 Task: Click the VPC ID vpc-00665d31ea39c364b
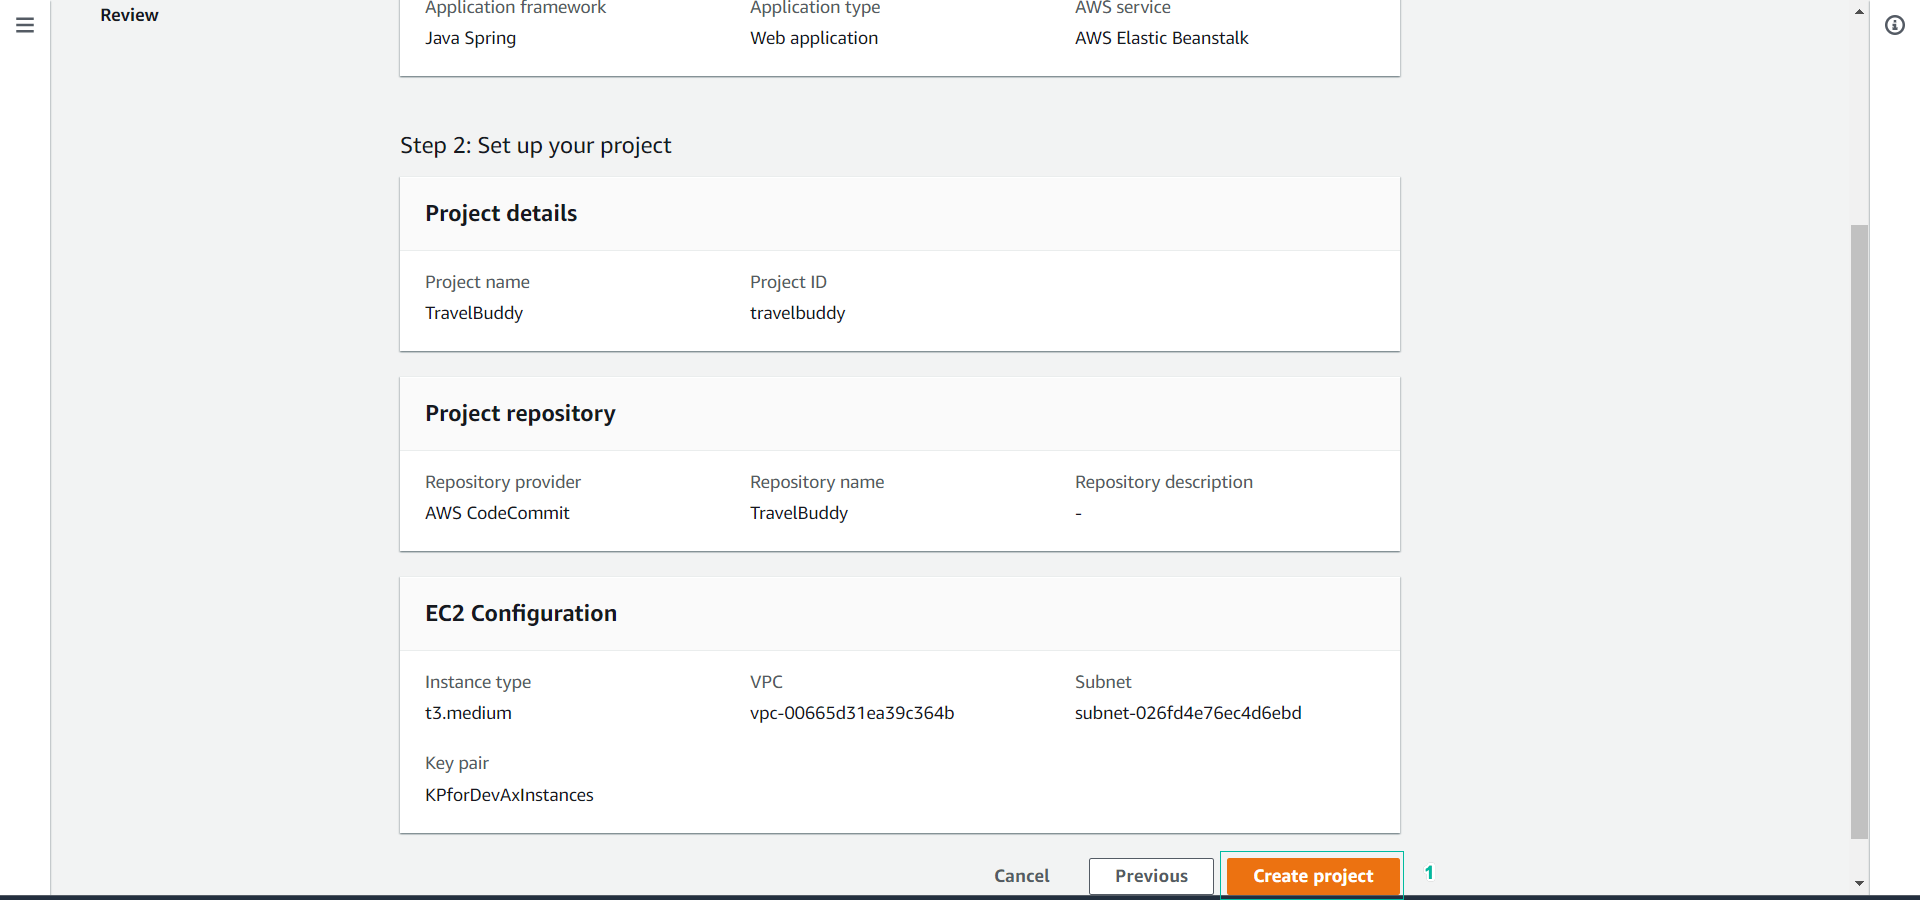click(852, 713)
